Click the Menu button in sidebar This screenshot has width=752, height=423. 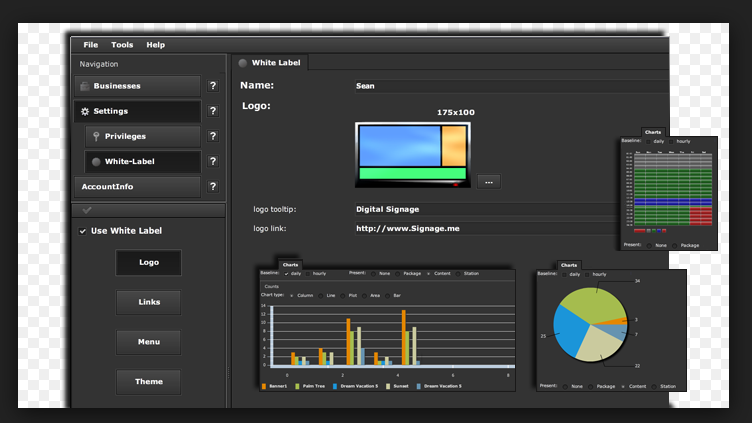(x=149, y=342)
